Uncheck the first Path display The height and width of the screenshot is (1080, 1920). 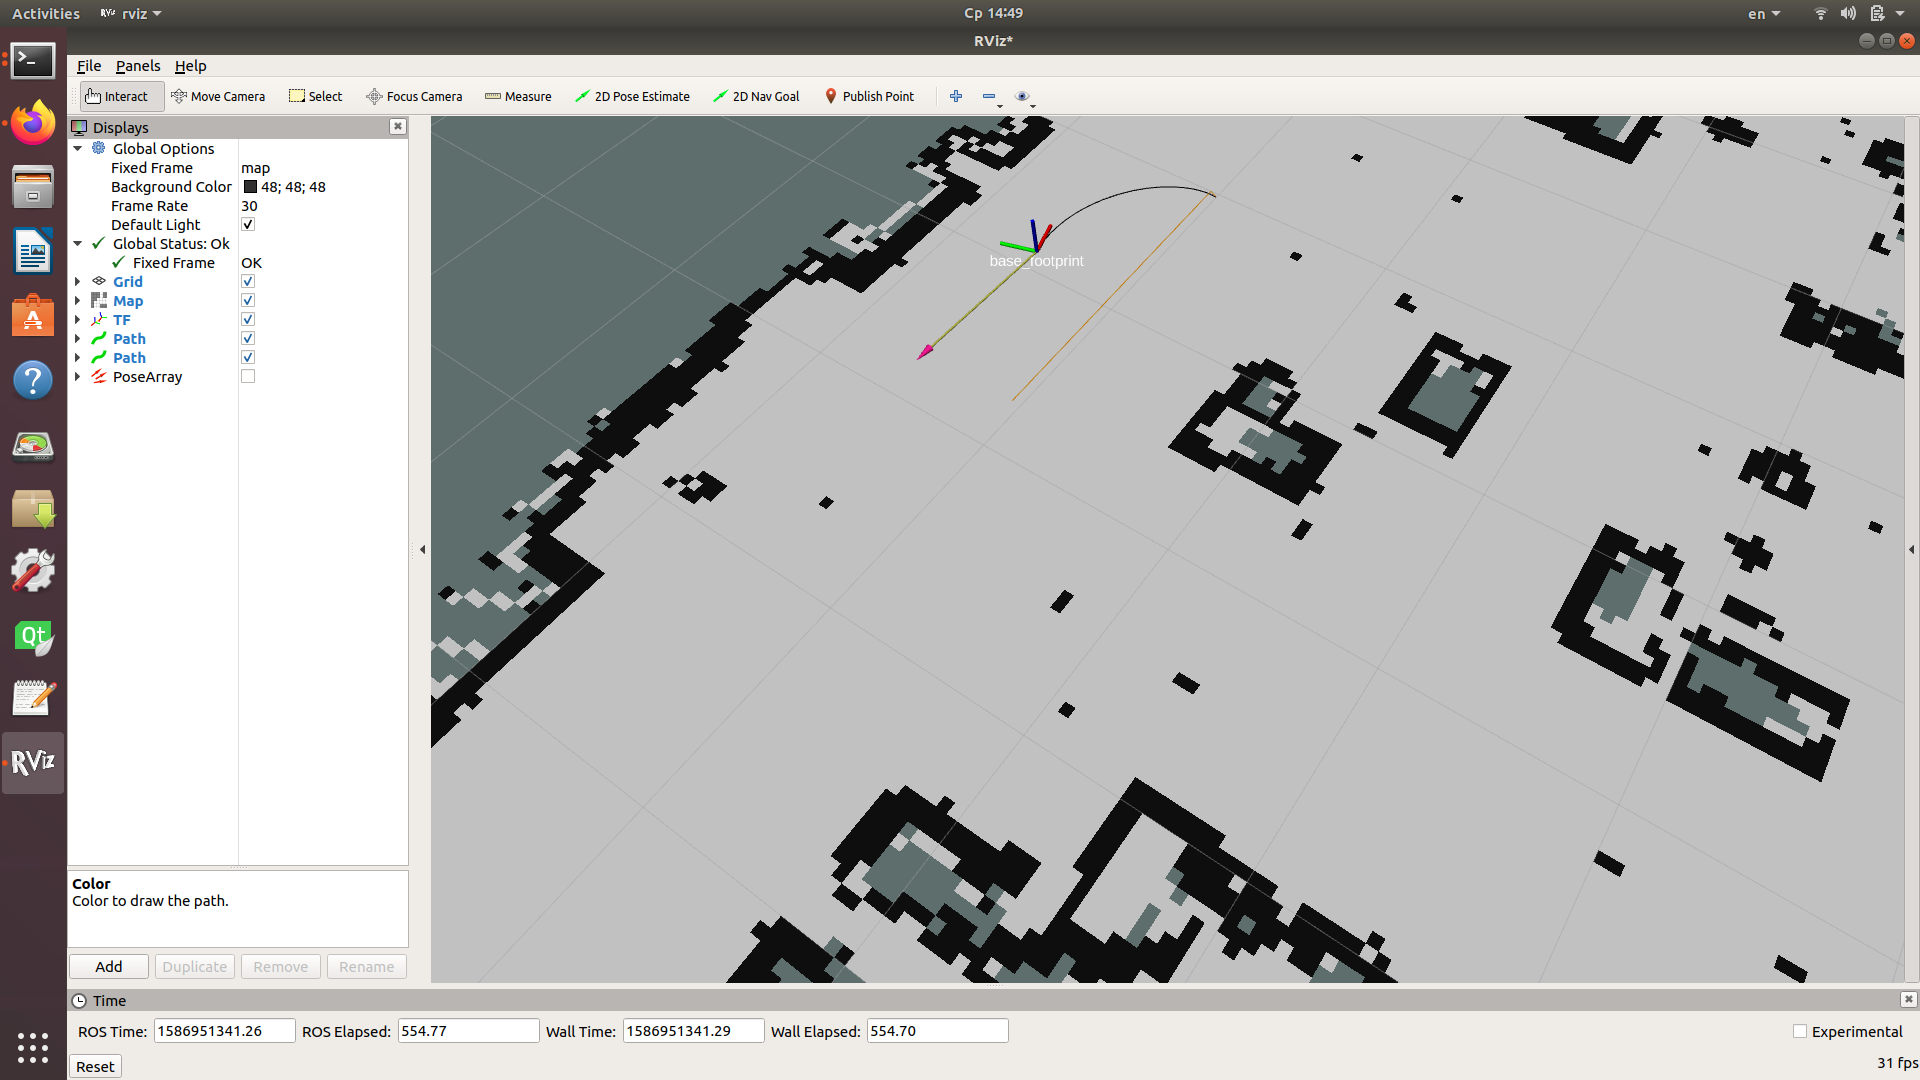(x=248, y=339)
